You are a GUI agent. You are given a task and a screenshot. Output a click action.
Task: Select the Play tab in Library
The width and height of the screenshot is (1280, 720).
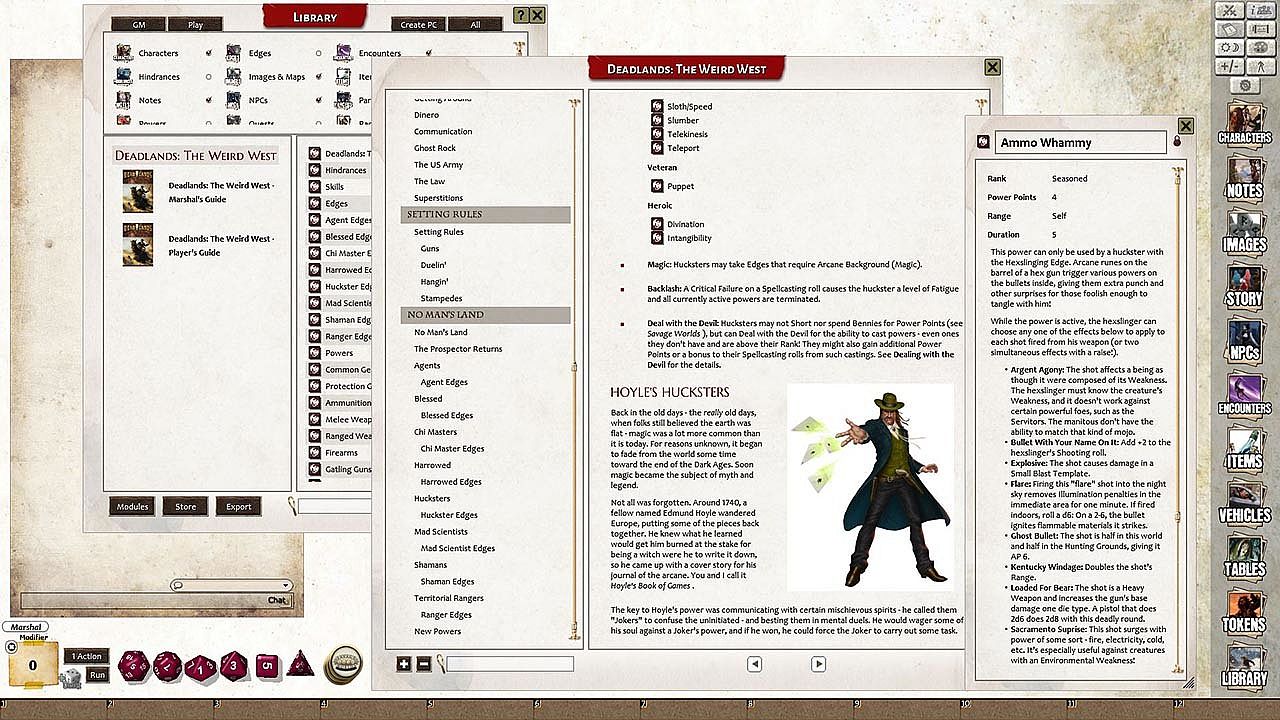click(x=196, y=24)
